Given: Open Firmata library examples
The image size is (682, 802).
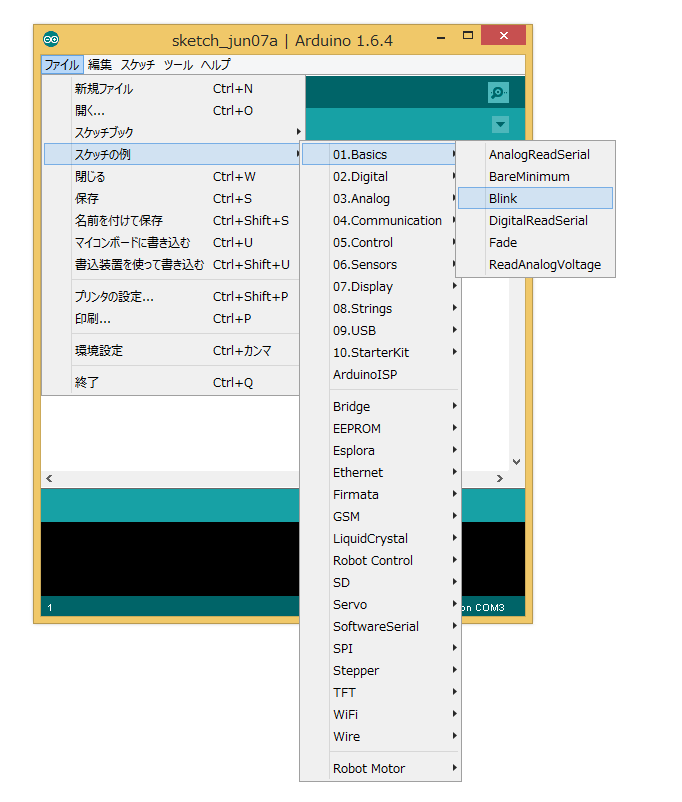Looking at the screenshot, I should click(381, 495).
